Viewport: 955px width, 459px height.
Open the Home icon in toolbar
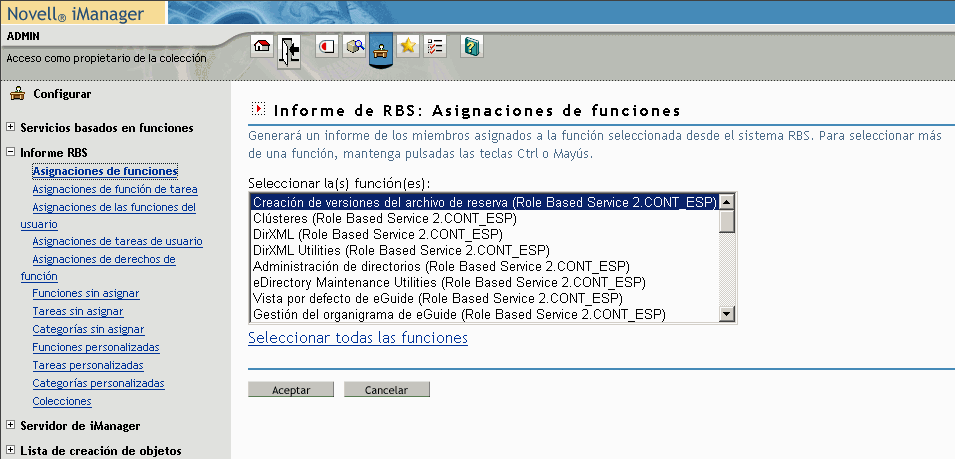click(x=263, y=46)
